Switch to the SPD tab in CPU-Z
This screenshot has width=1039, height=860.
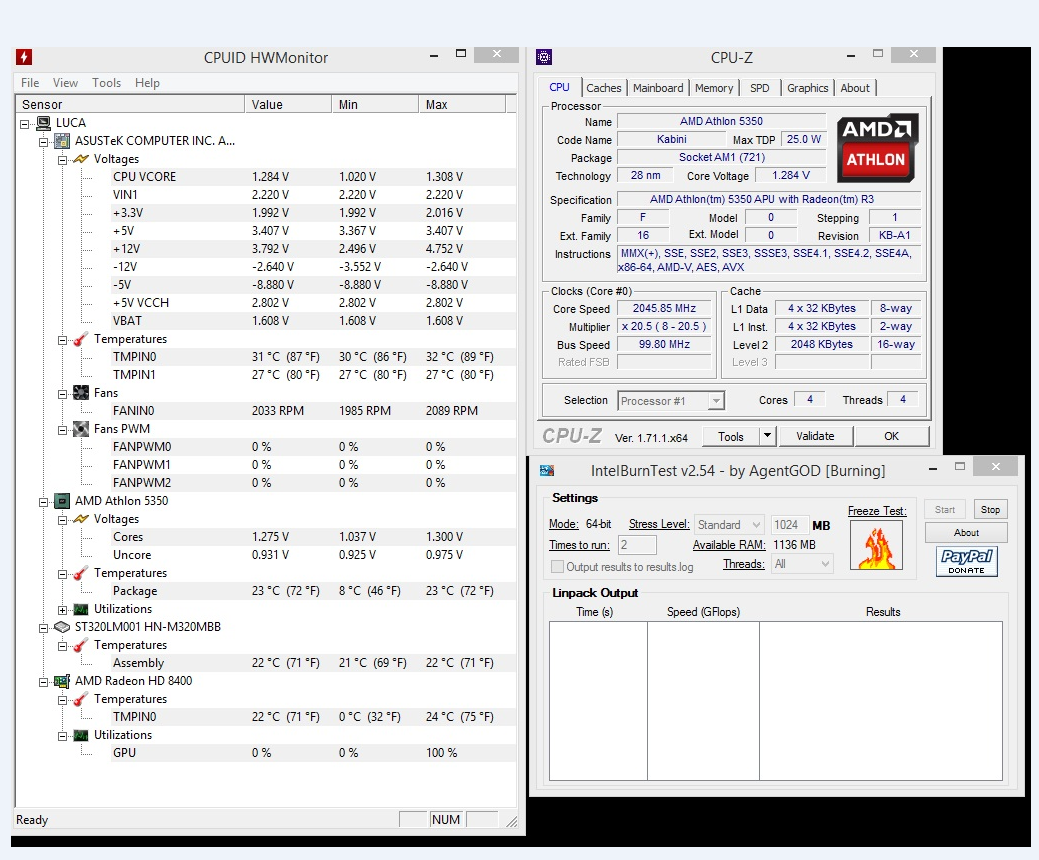tap(759, 88)
